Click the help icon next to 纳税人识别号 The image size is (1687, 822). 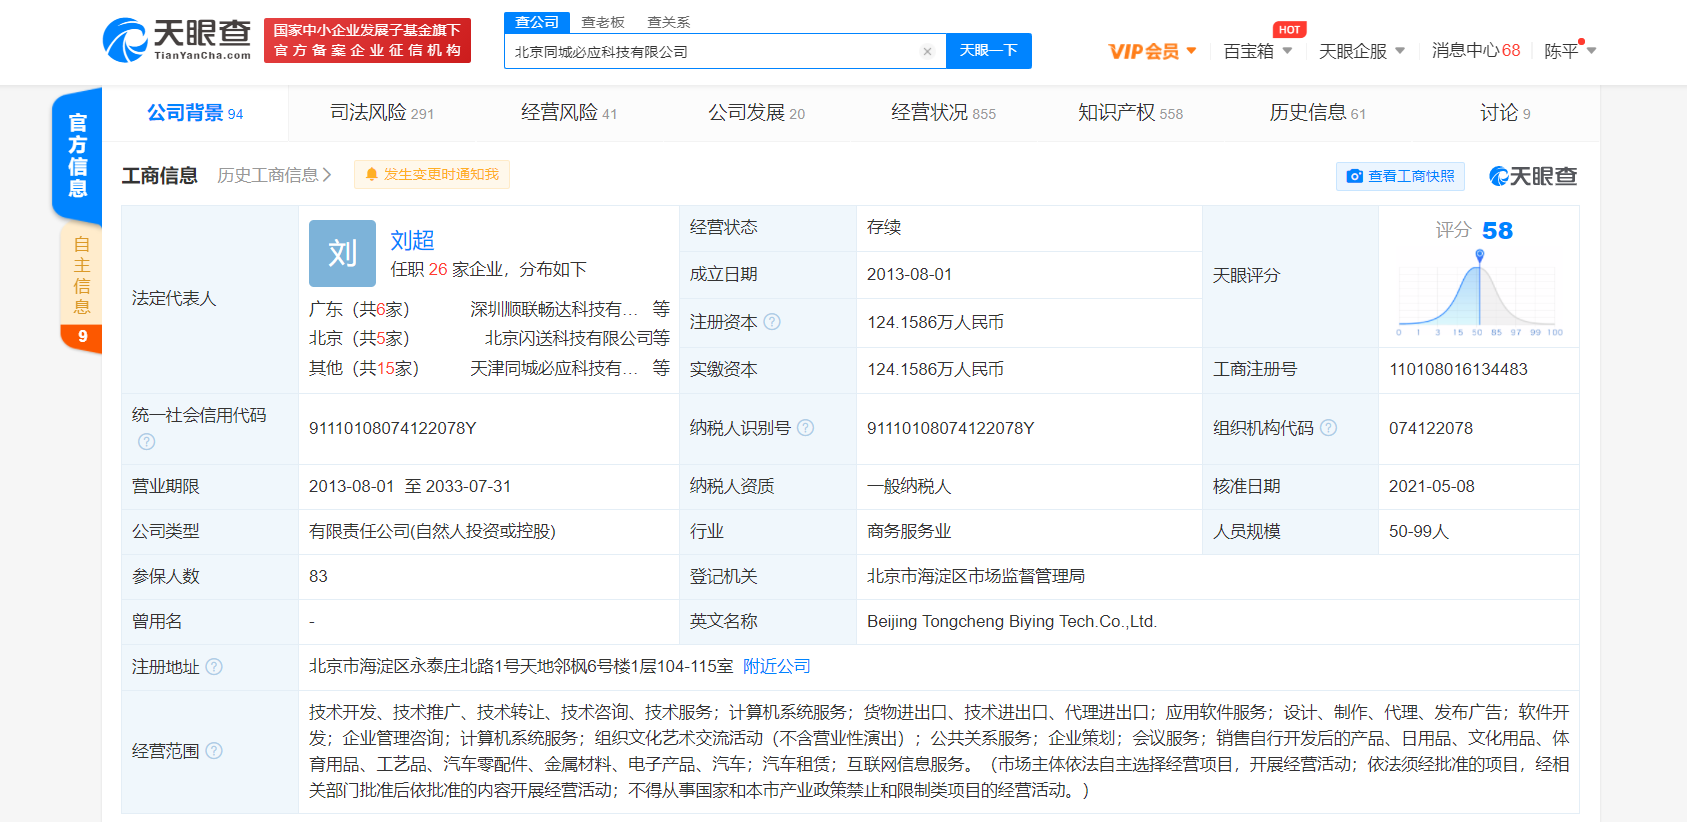point(805,428)
